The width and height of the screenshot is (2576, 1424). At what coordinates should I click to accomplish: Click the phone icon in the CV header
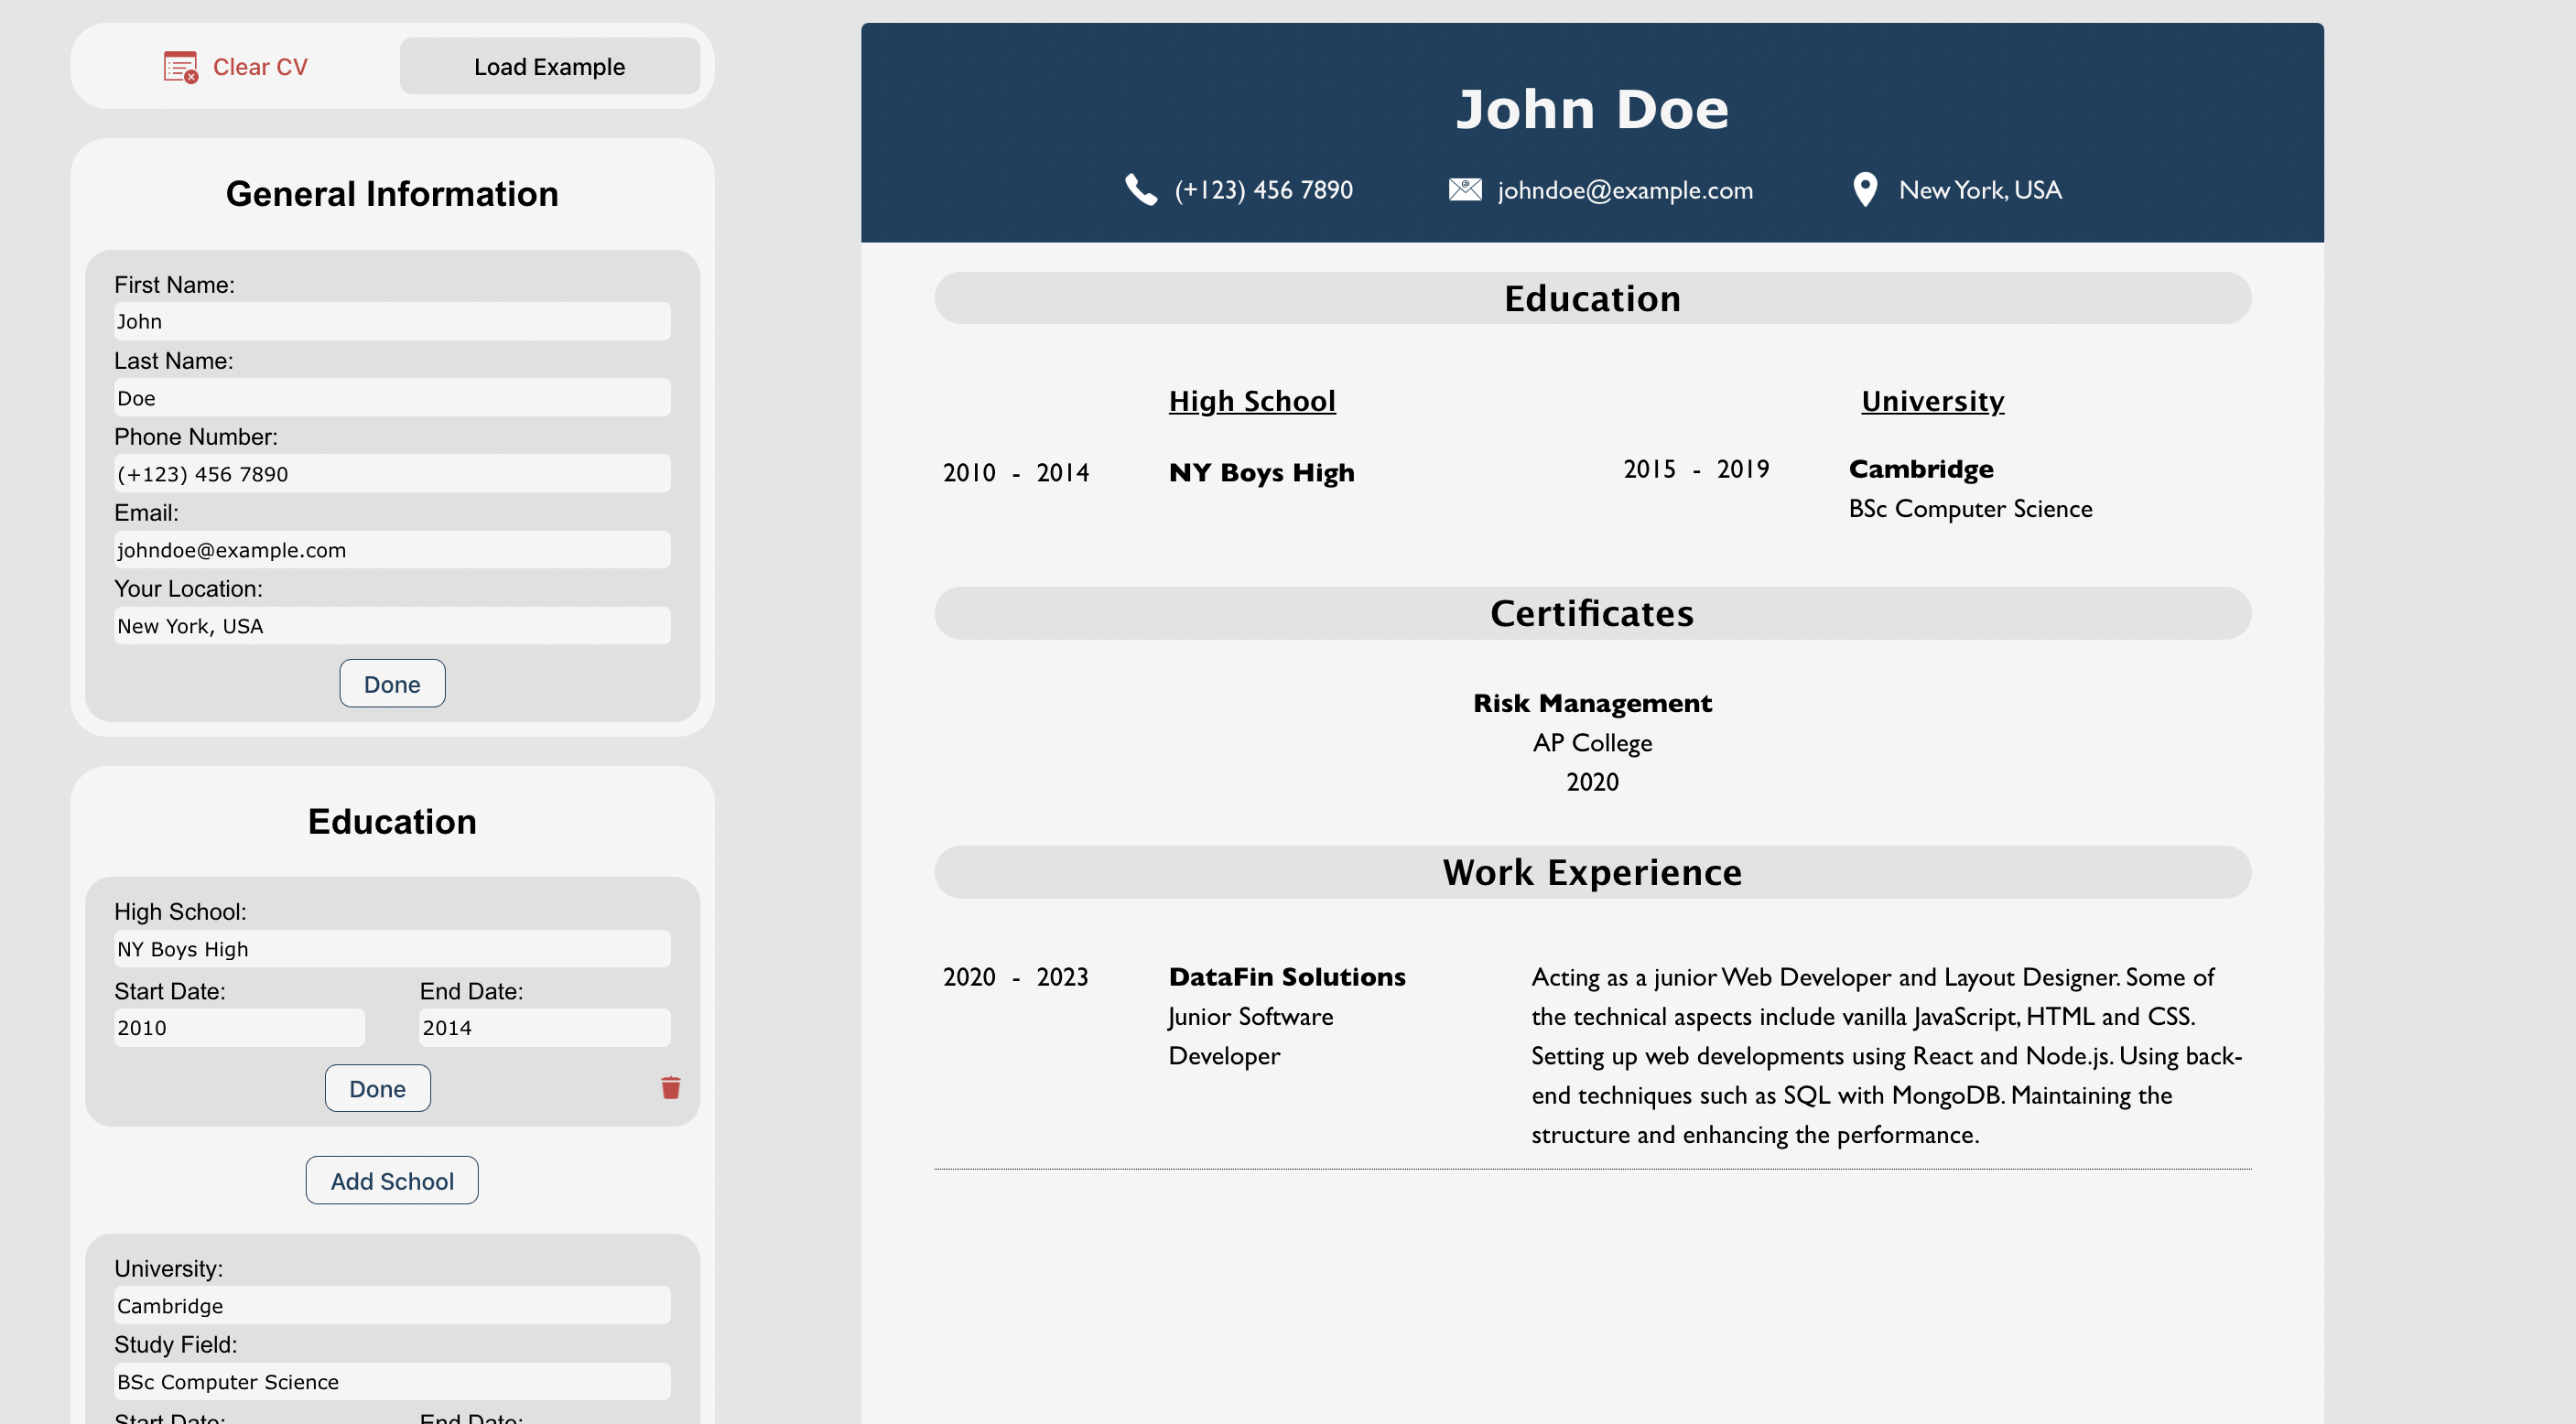pyautogui.click(x=1139, y=189)
